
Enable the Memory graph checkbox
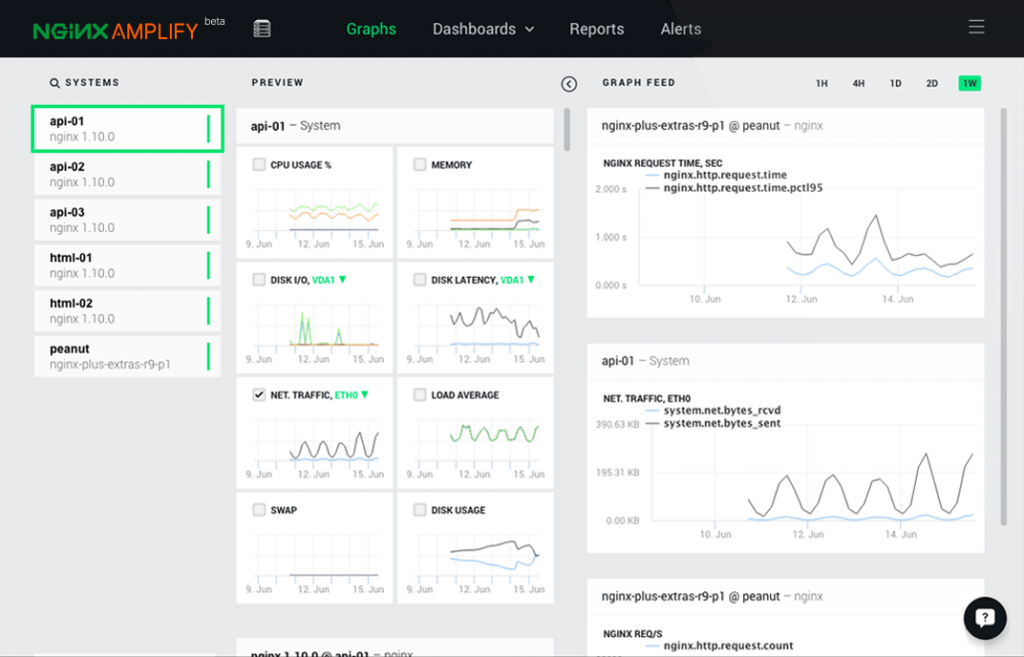click(x=420, y=165)
